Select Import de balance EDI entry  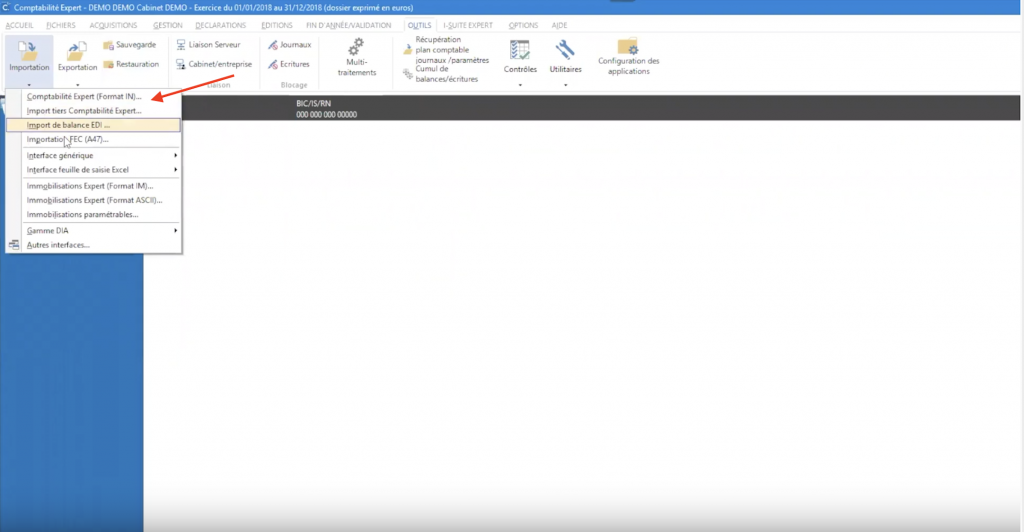pyautogui.click(x=93, y=125)
